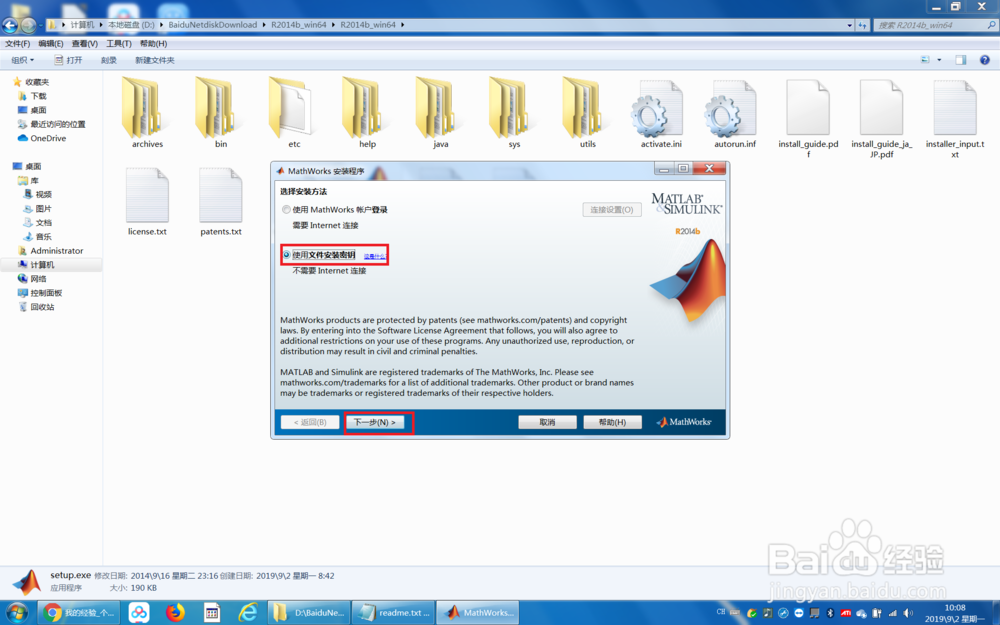Click the change view icon in toolbar
The width and height of the screenshot is (1000, 625).
(925, 60)
